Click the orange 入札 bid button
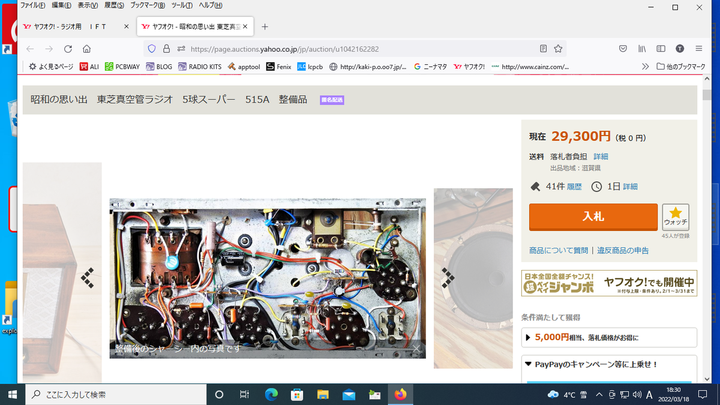720x405 pixels. [593, 216]
